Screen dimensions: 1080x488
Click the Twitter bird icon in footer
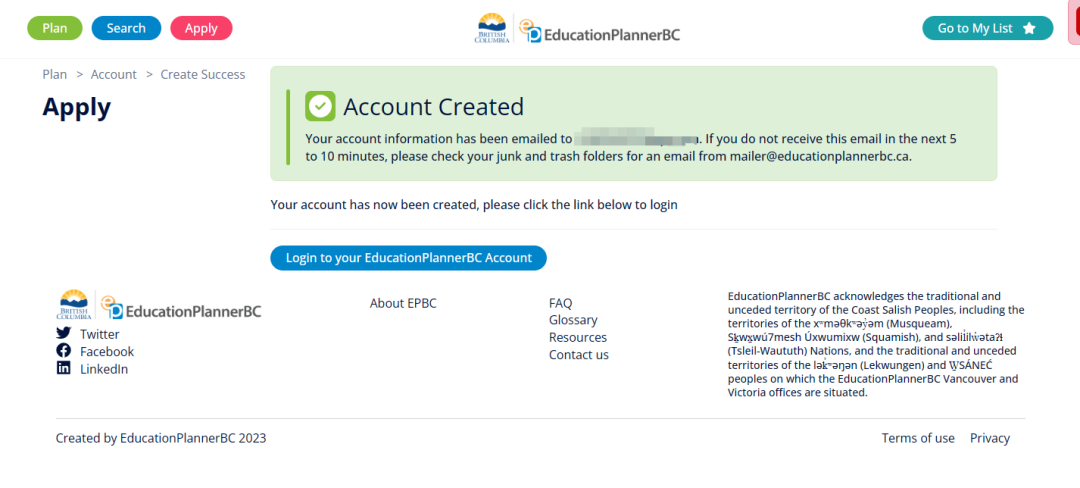(63, 333)
